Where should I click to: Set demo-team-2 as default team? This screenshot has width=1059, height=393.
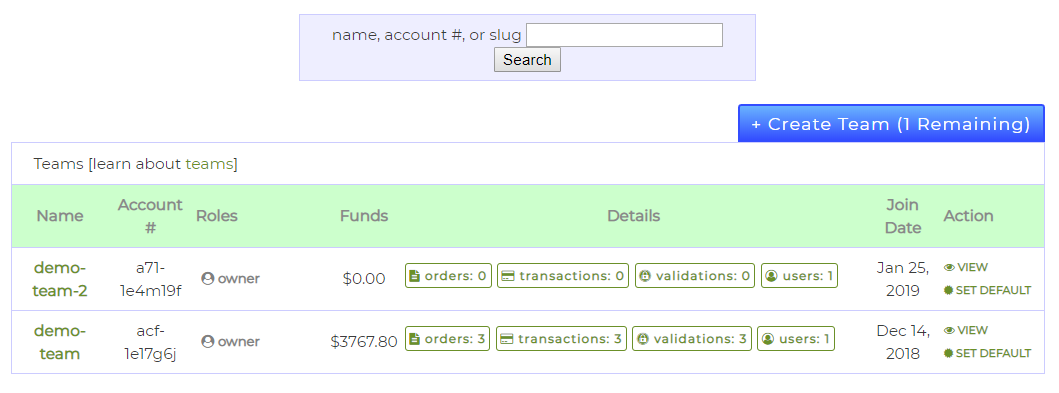tap(987, 290)
